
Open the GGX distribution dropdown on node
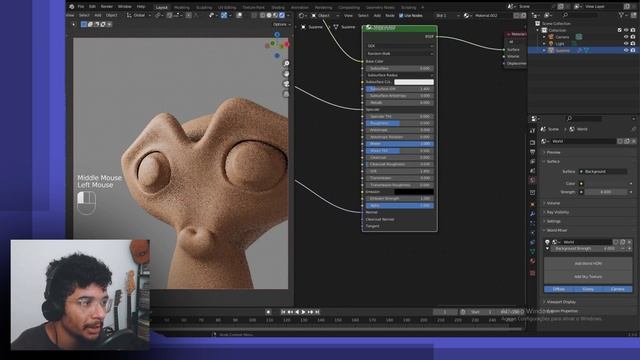point(400,46)
